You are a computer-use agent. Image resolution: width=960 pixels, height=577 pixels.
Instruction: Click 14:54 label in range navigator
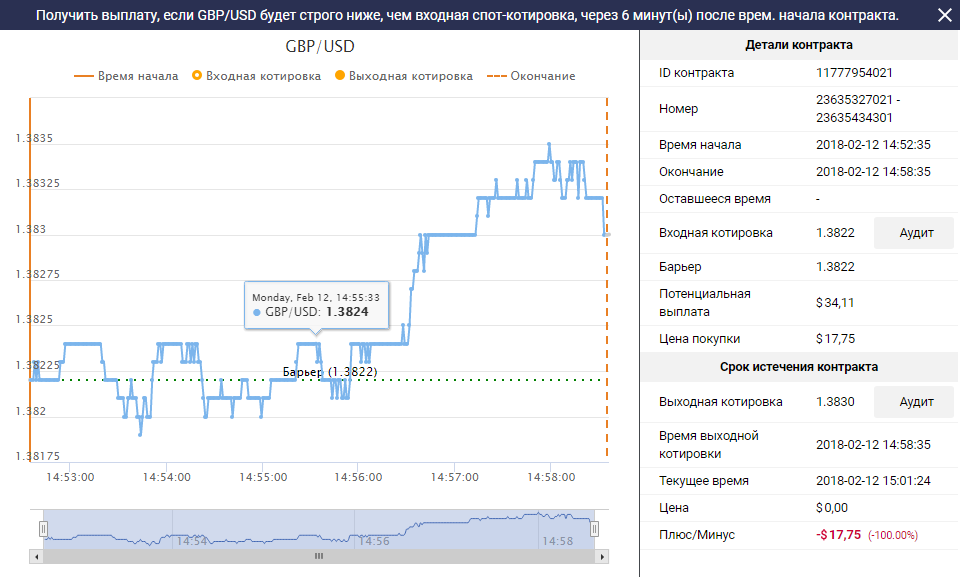click(192, 541)
